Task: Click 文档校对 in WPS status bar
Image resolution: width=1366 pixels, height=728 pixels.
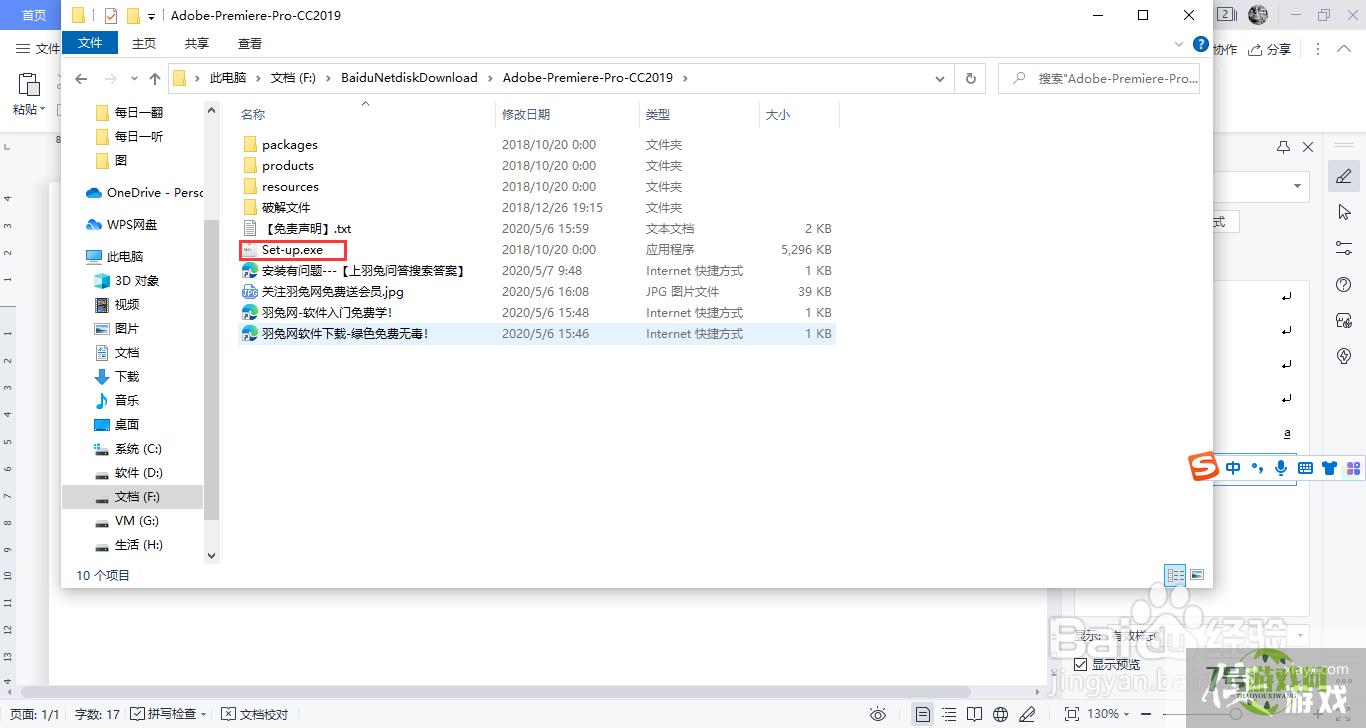Action: point(256,714)
